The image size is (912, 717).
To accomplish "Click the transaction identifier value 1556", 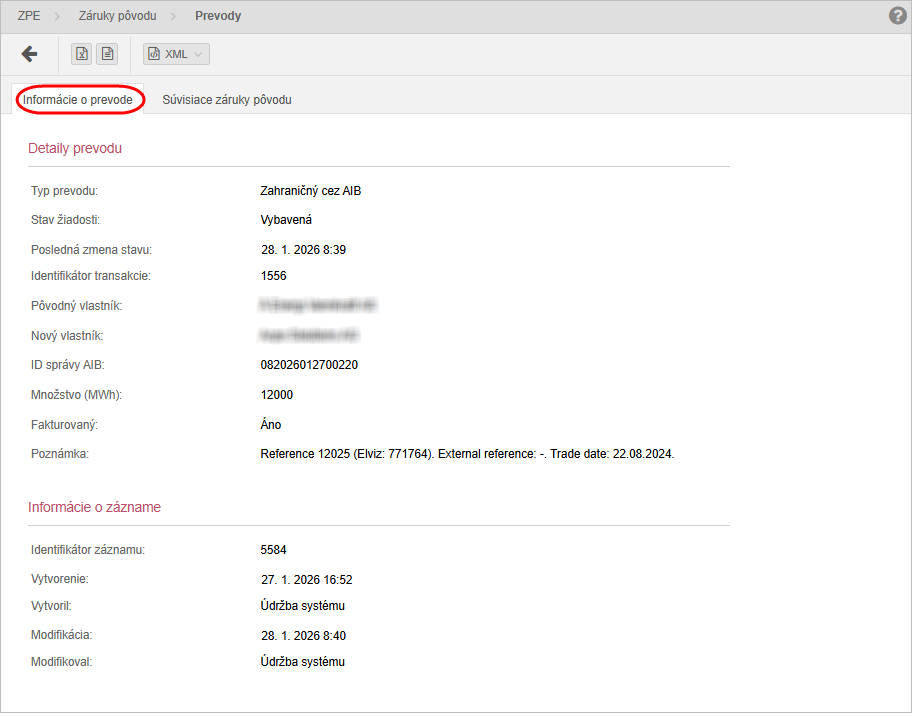I will 273,276.
